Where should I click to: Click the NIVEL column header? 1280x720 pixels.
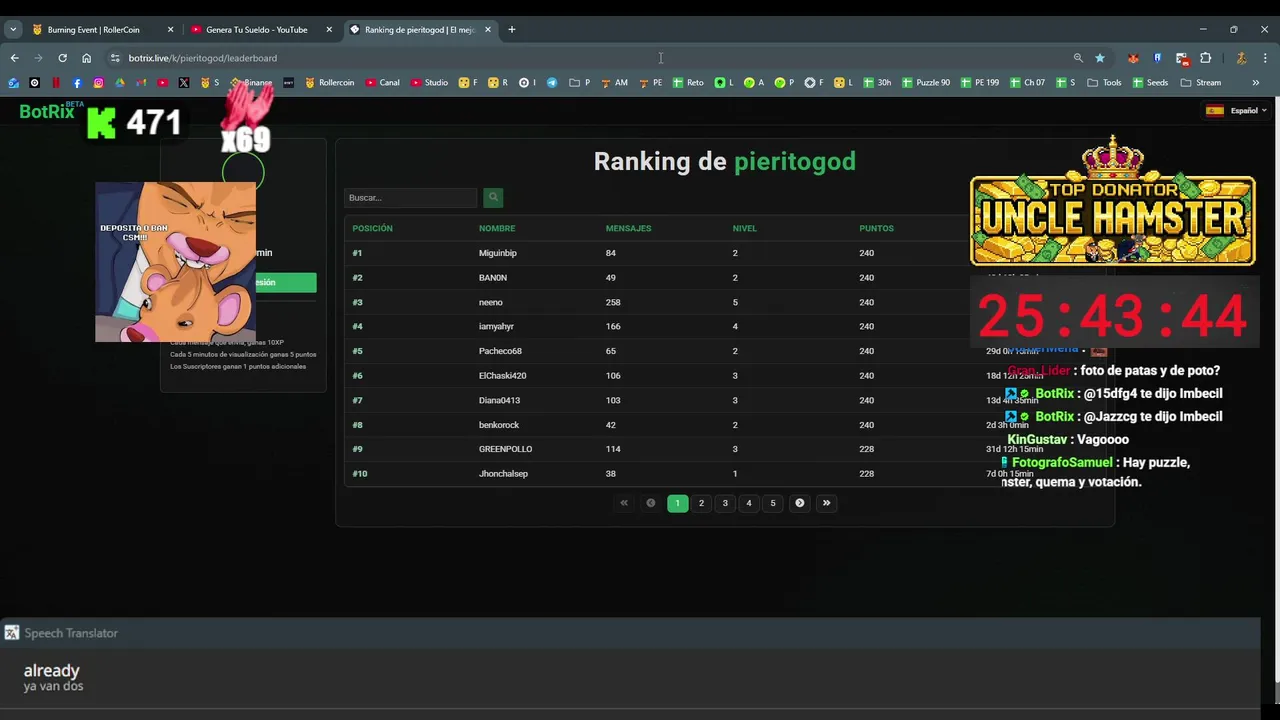coord(744,228)
